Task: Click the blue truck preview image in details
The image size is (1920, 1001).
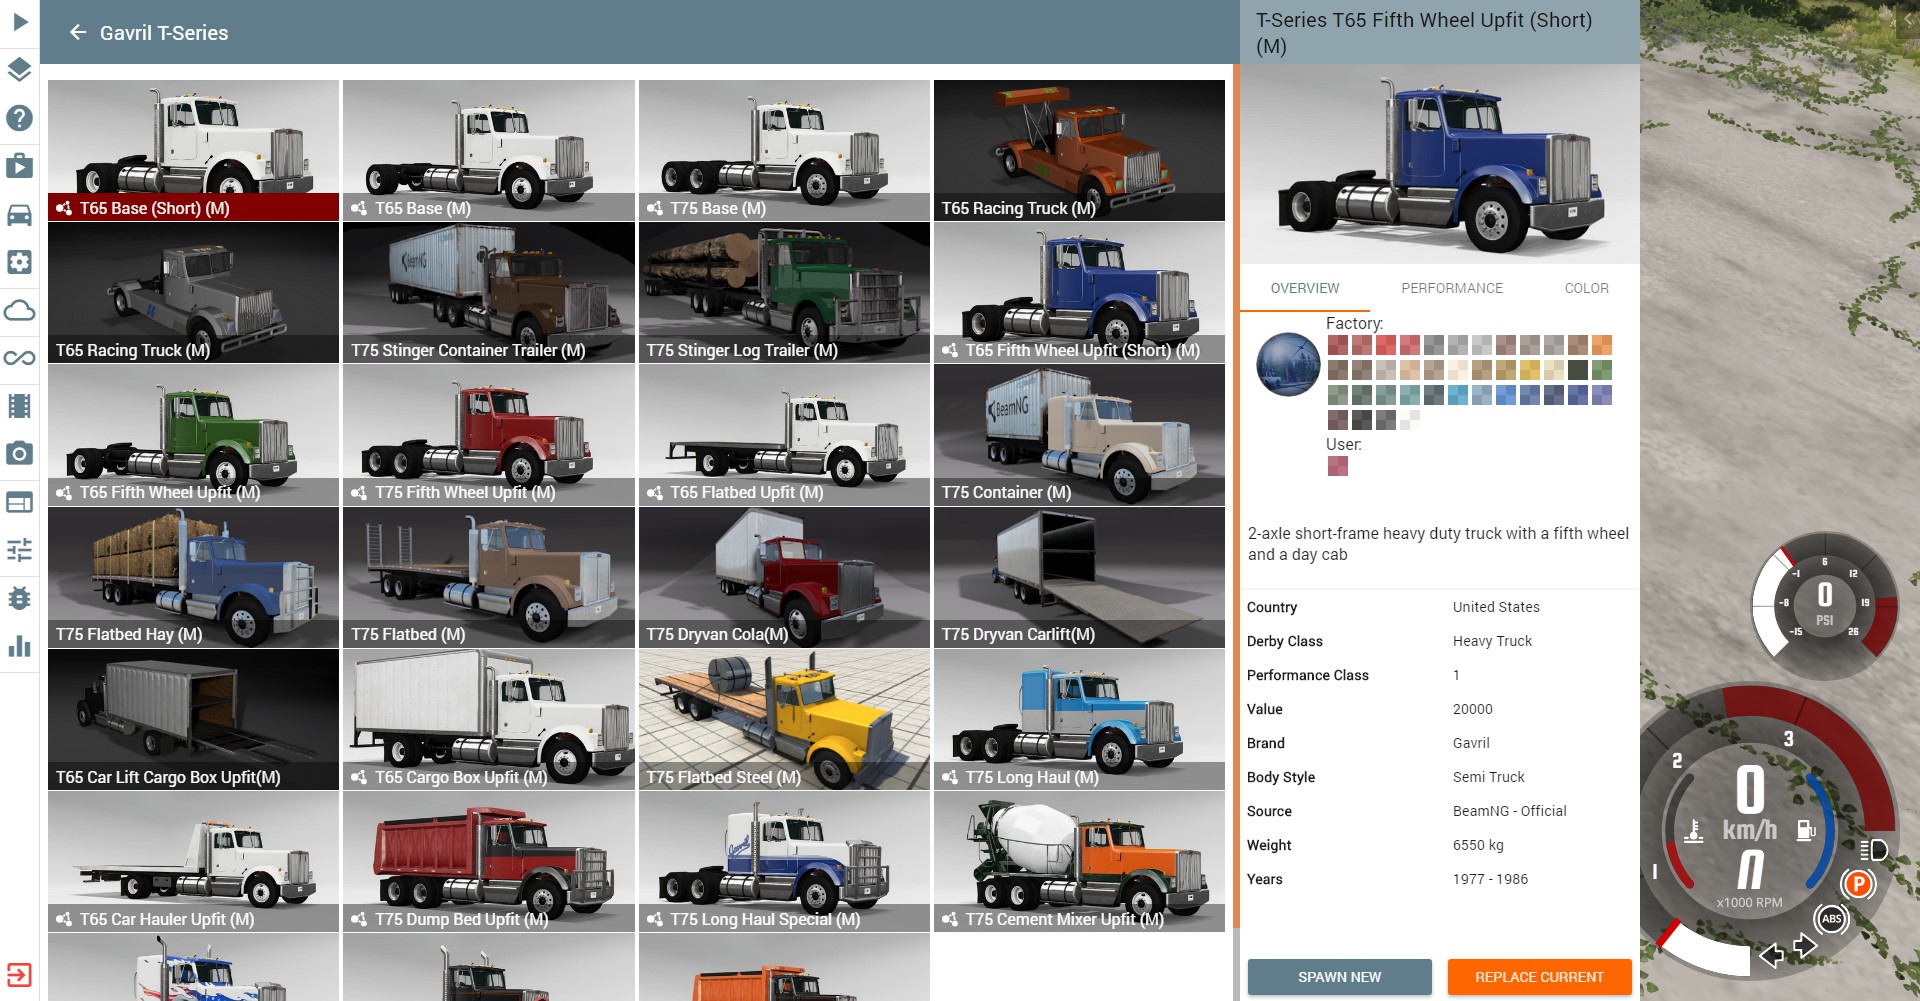Action: 1440,164
